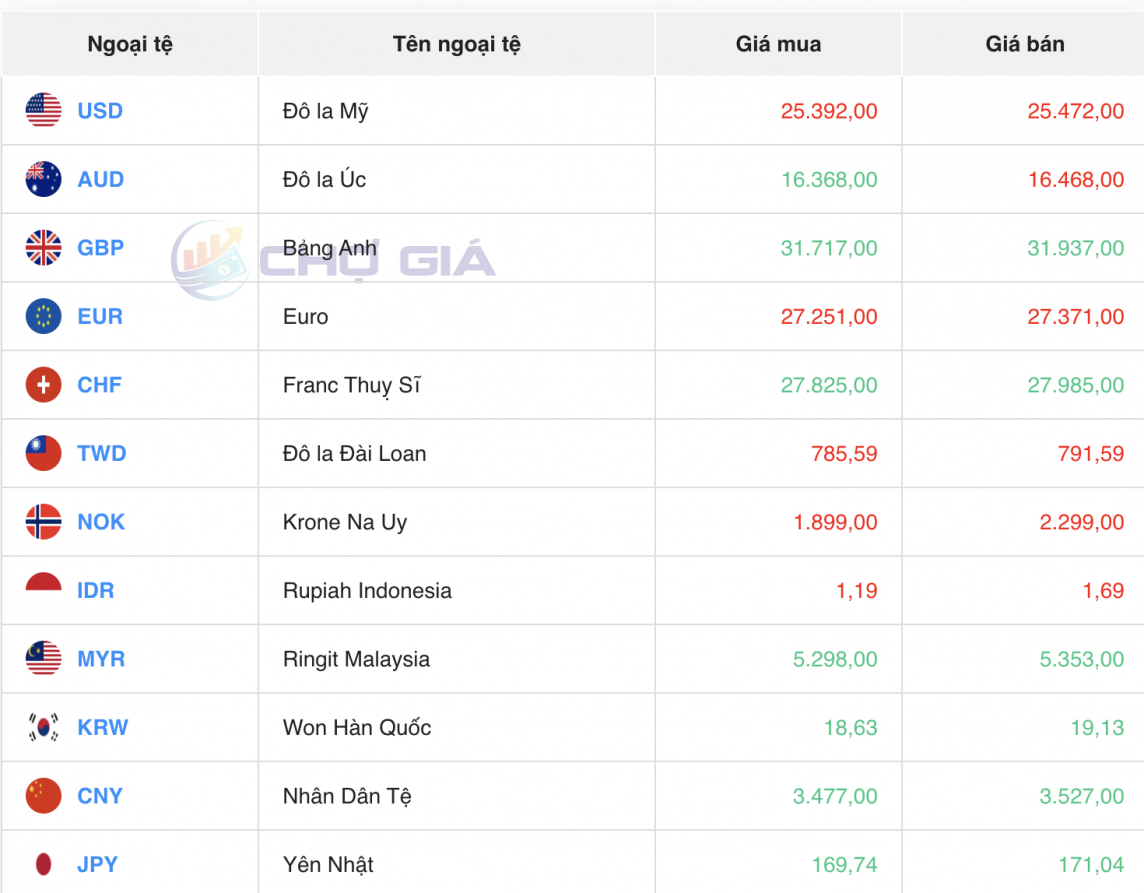This screenshot has height=893, width=1144.
Task: Select the Swiss flag icon
Action: point(43,385)
